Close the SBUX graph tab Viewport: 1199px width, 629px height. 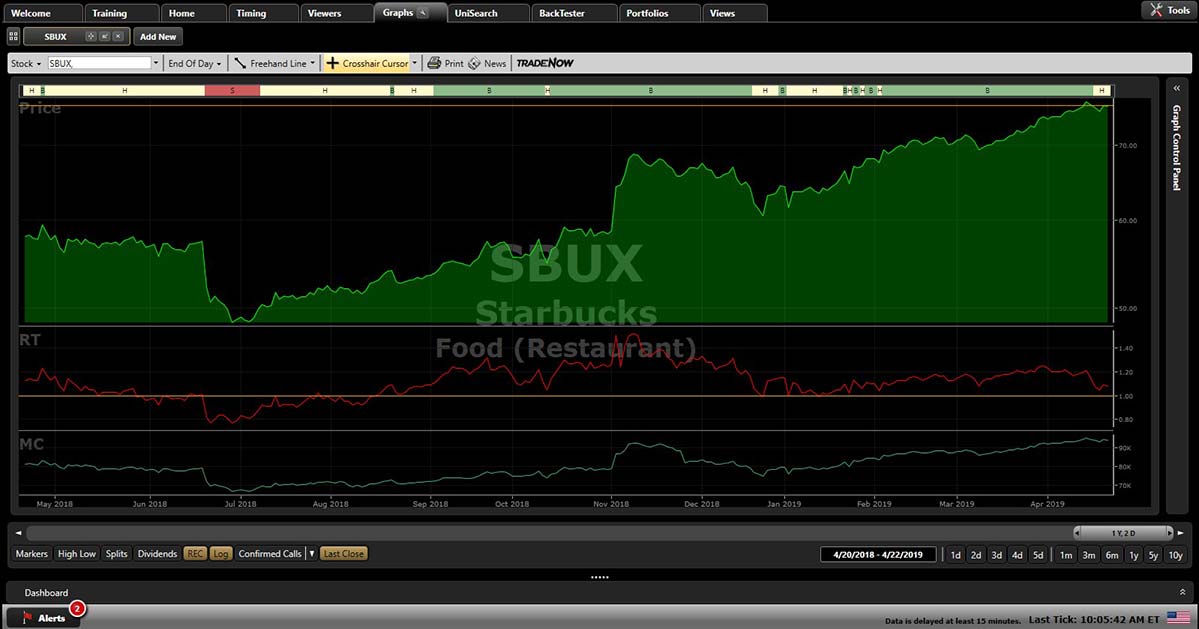click(118, 36)
